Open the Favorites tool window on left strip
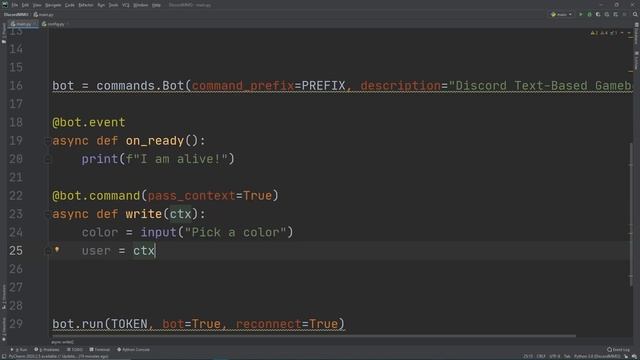Screen dimensions: 640x360 (x=4, y=329)
